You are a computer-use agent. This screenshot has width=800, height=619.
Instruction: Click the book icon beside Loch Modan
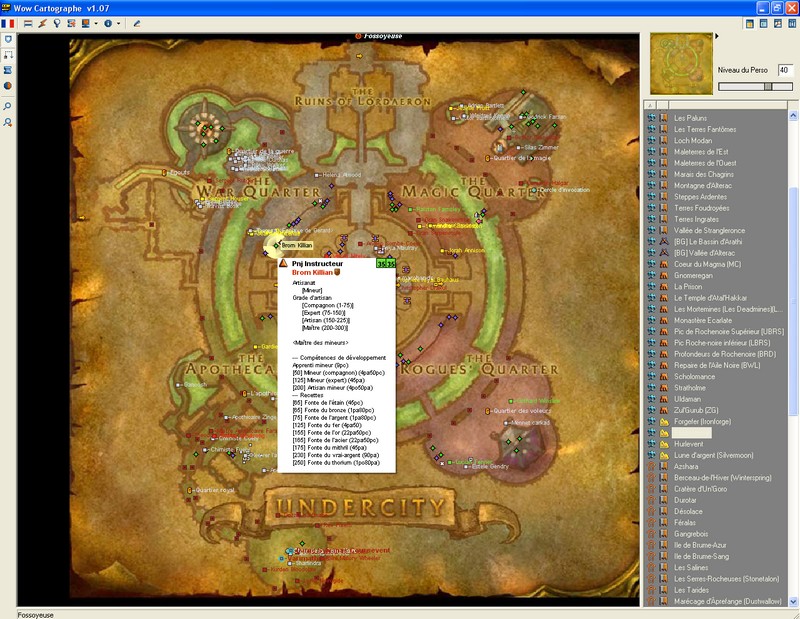[664, 140]
